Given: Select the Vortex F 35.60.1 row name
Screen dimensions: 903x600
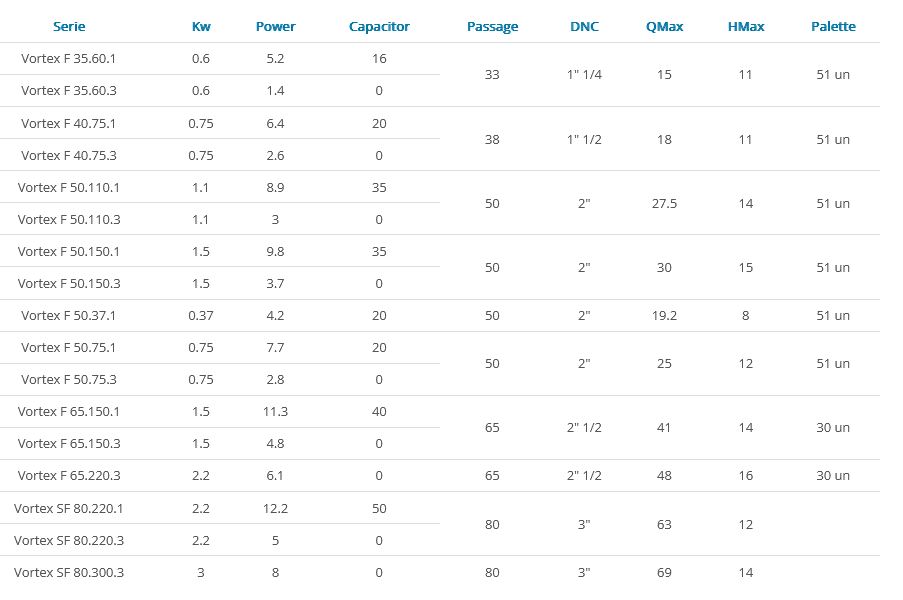Looking at the screenshot, I should [x=69, y=59].
